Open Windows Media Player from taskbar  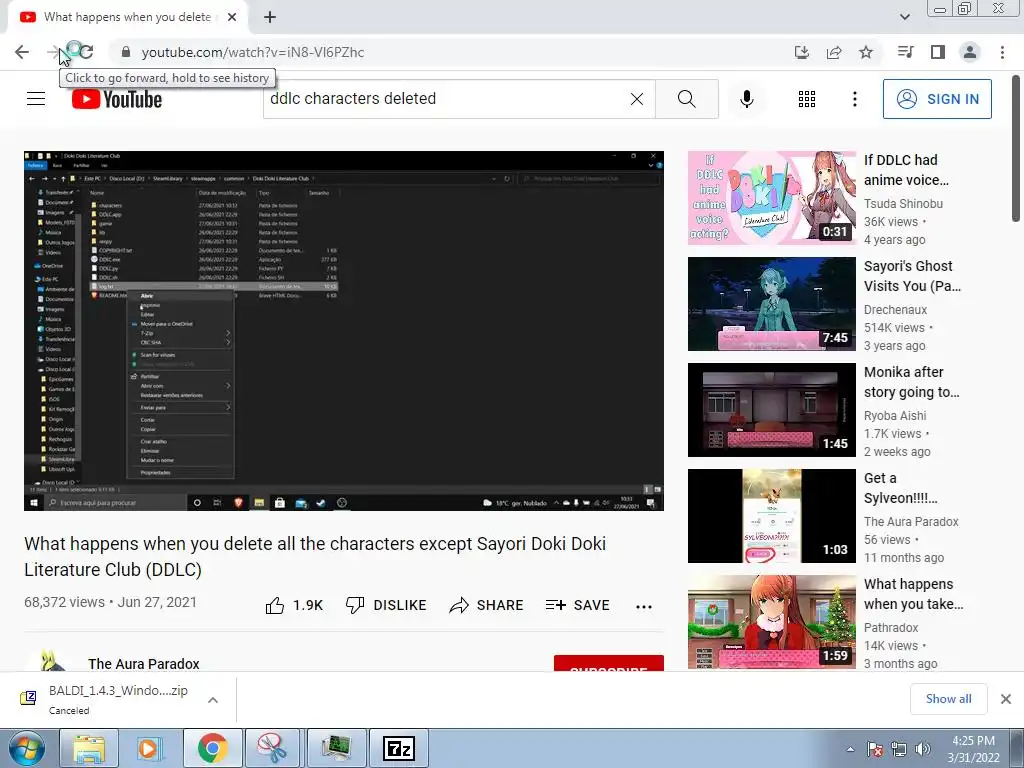150,748
